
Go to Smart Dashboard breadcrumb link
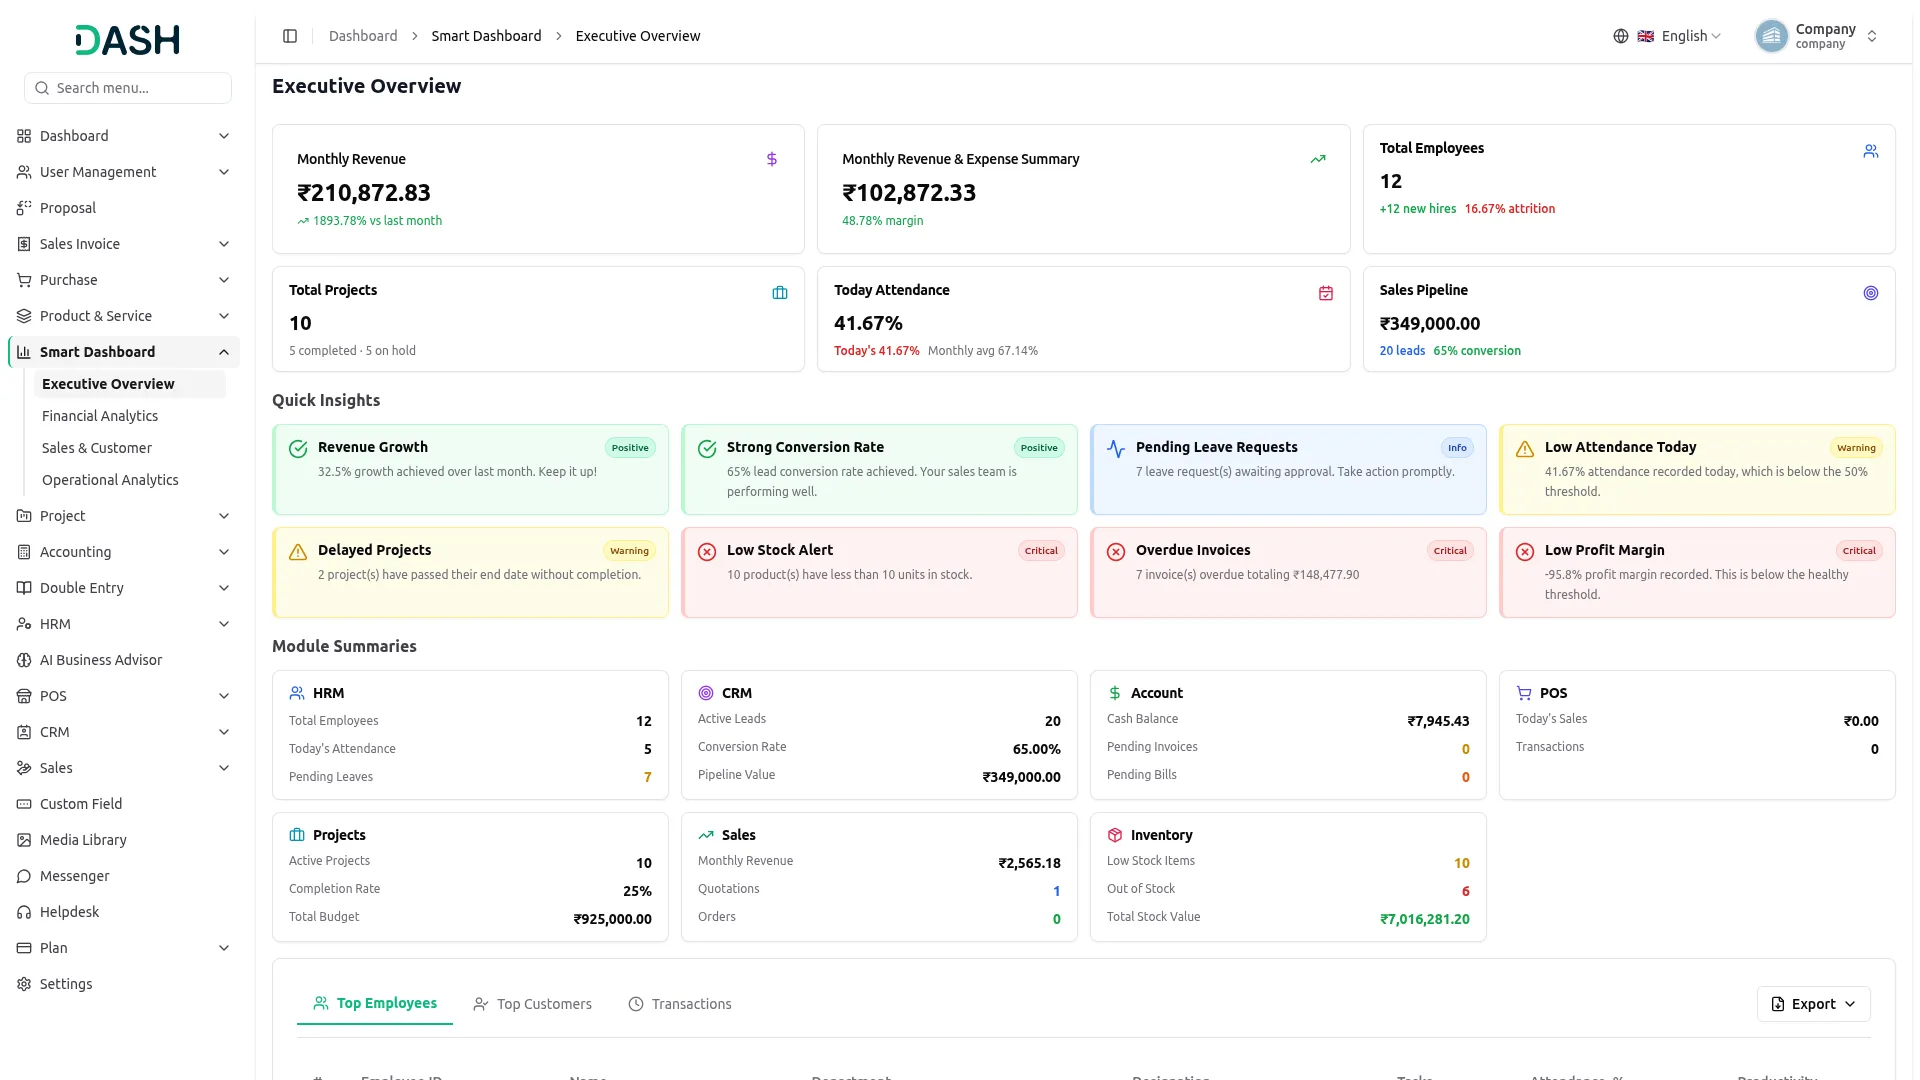pyautogui.click(x=486, y=36)
